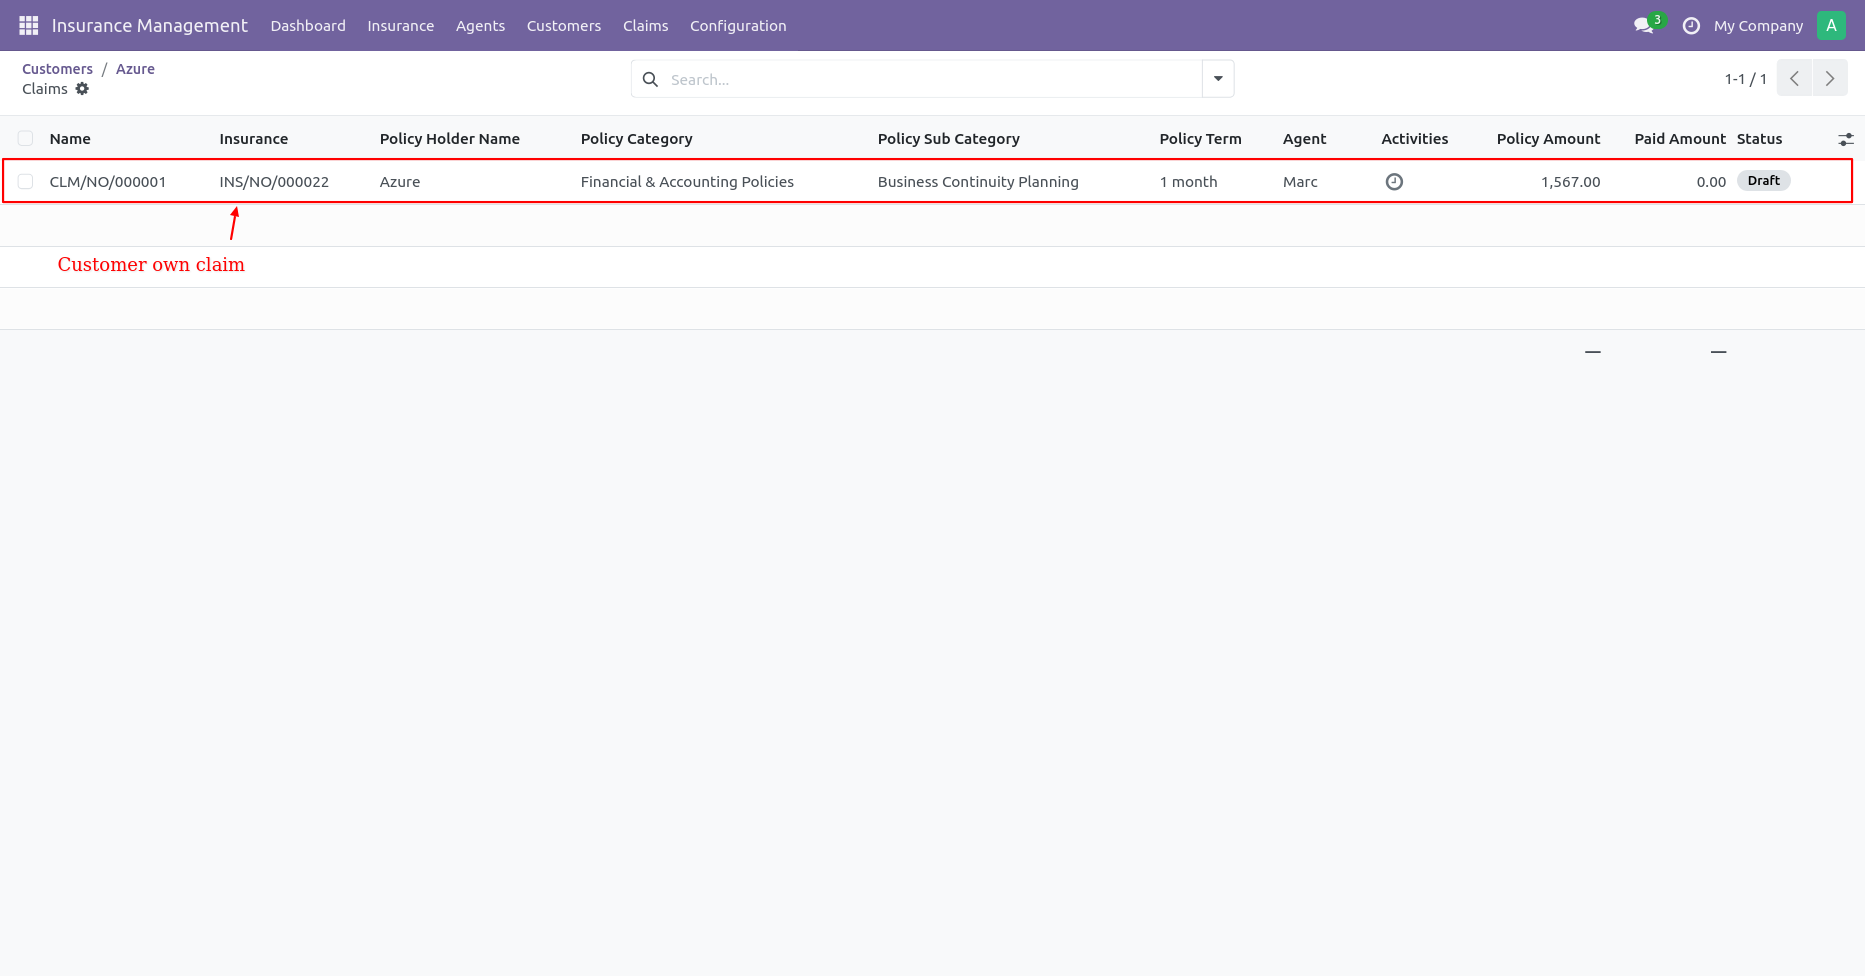Screen dimensions: 1865x976
Task: Click Insurance Management app title
Action: [x=149, y=25]
